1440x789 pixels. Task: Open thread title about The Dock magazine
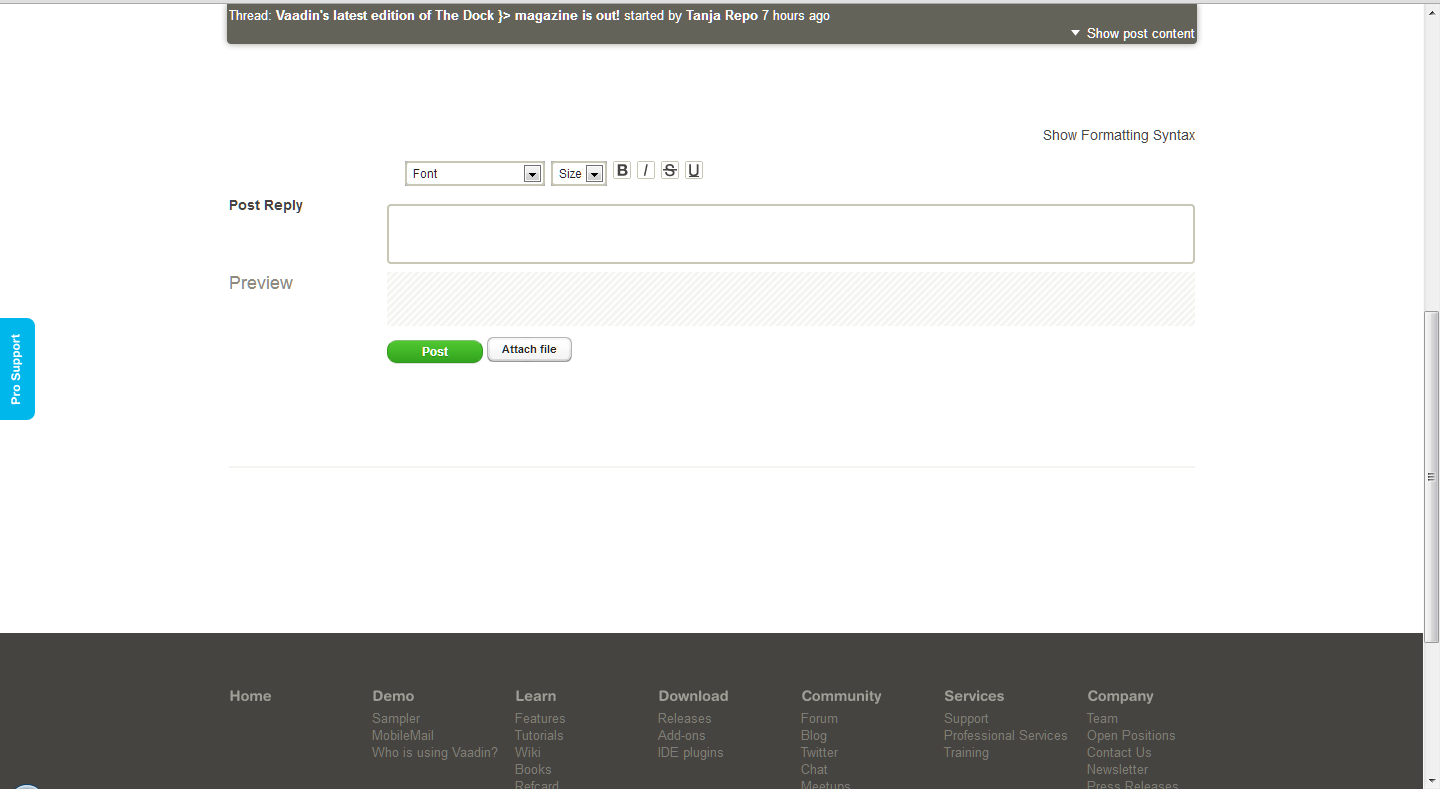point(447,16)
